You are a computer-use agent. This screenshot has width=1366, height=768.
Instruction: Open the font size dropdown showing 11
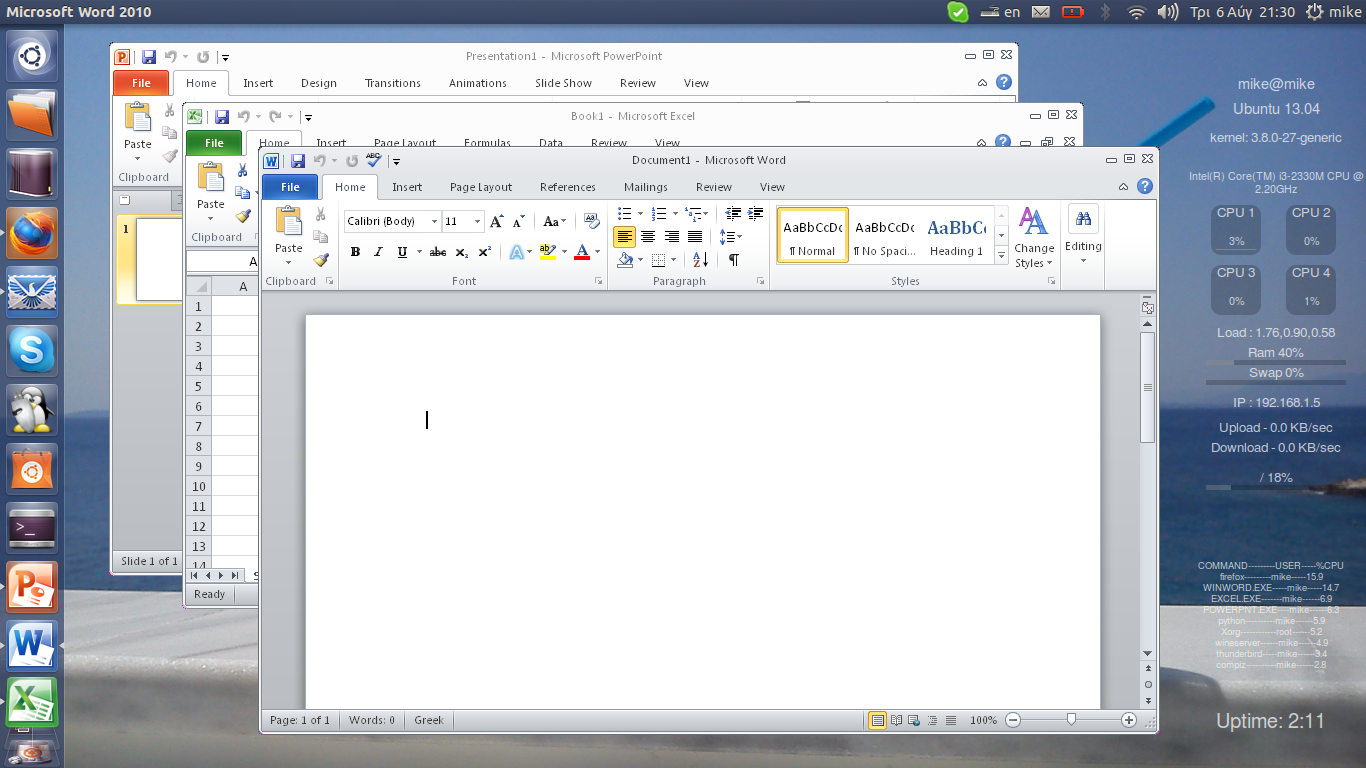478,222
